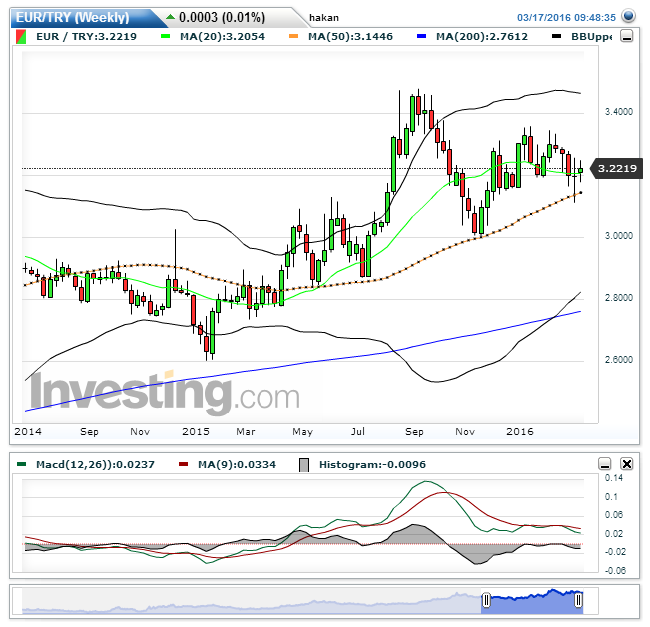The width and height of the screenshot is (650, 627).
Task: Click the 2.6000 price axis label
Action: 618,359
